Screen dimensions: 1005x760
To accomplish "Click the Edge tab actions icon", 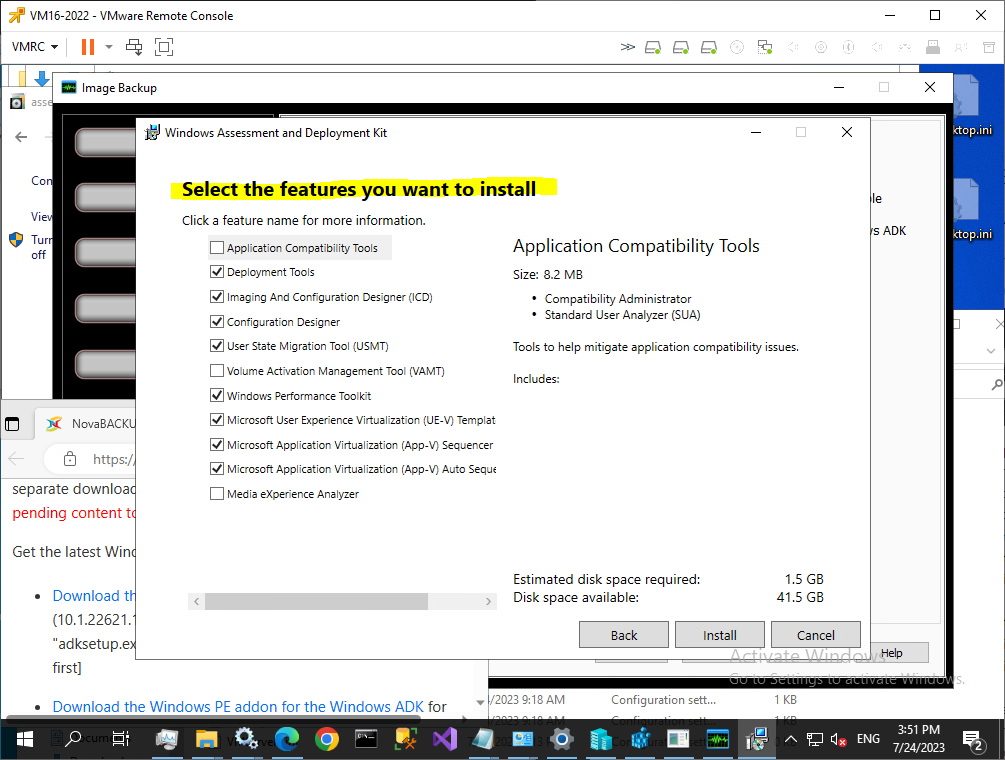I will [12, 424].
